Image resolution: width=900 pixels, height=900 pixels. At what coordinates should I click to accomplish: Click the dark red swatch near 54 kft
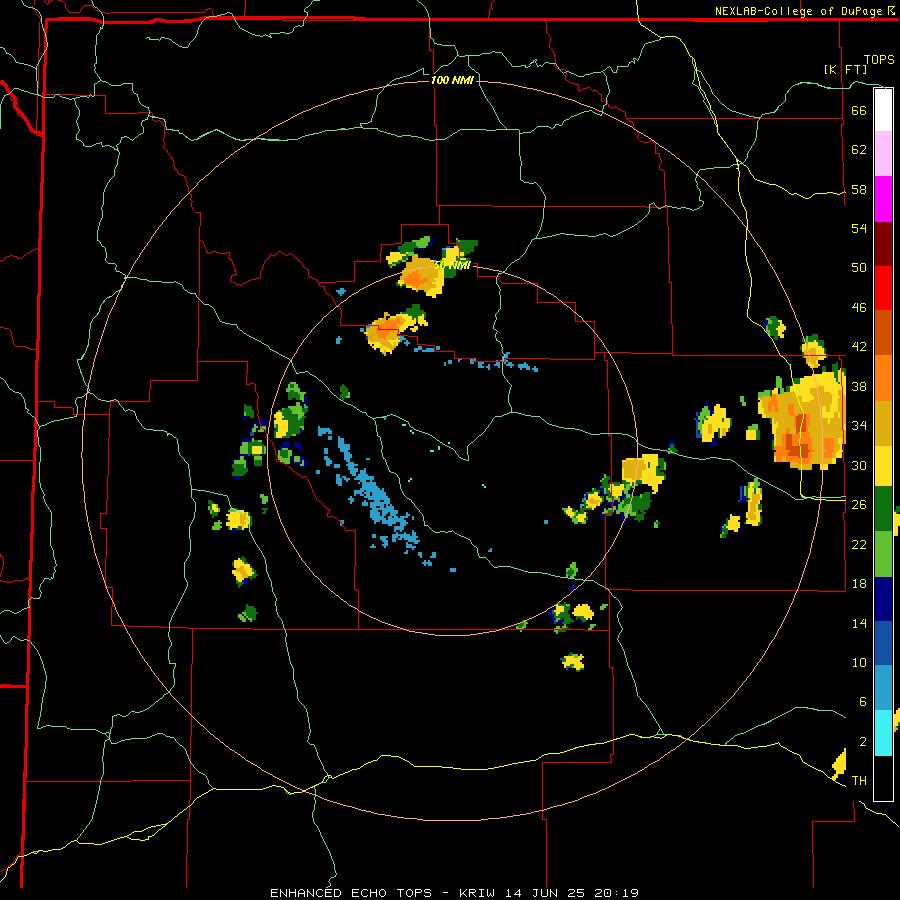[x=883, y=244]
